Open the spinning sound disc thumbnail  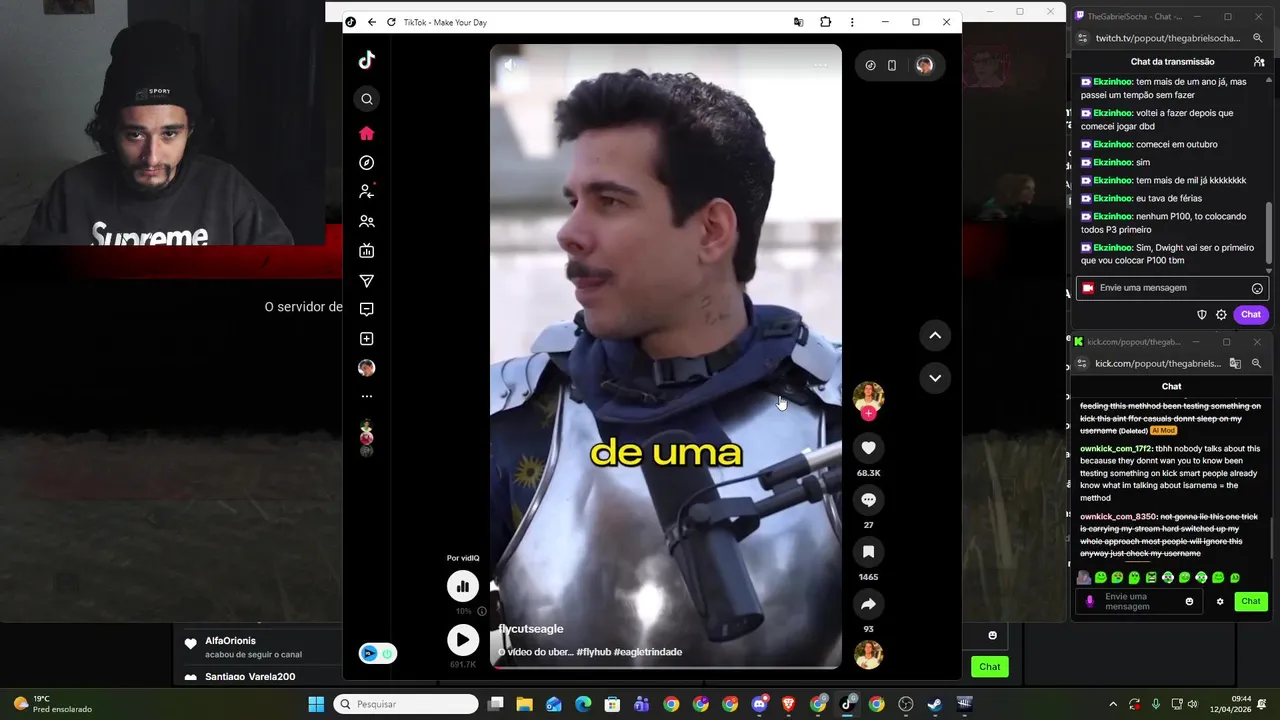(868, 655)
